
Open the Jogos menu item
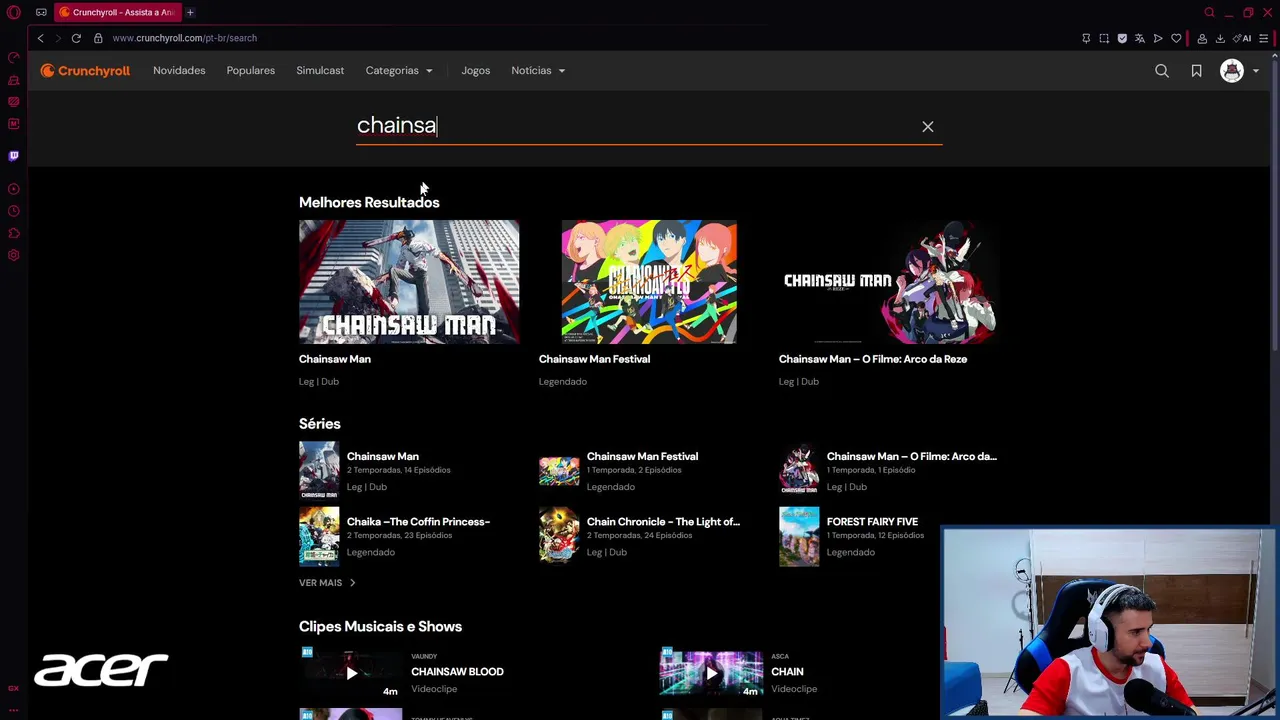pyautogui.click(x=476, y=71)
